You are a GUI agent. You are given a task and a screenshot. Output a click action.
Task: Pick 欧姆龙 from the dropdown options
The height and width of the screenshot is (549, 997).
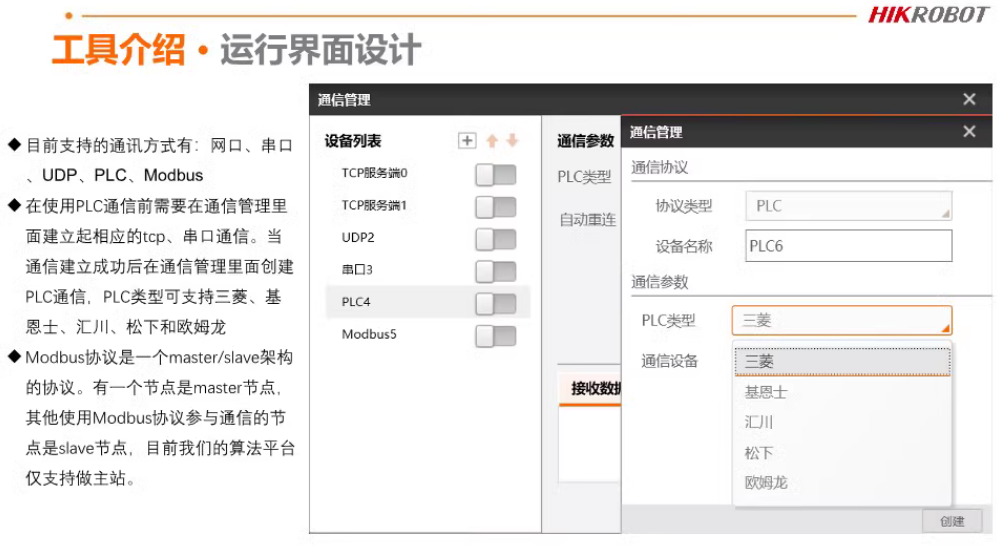tap(766, 482)
